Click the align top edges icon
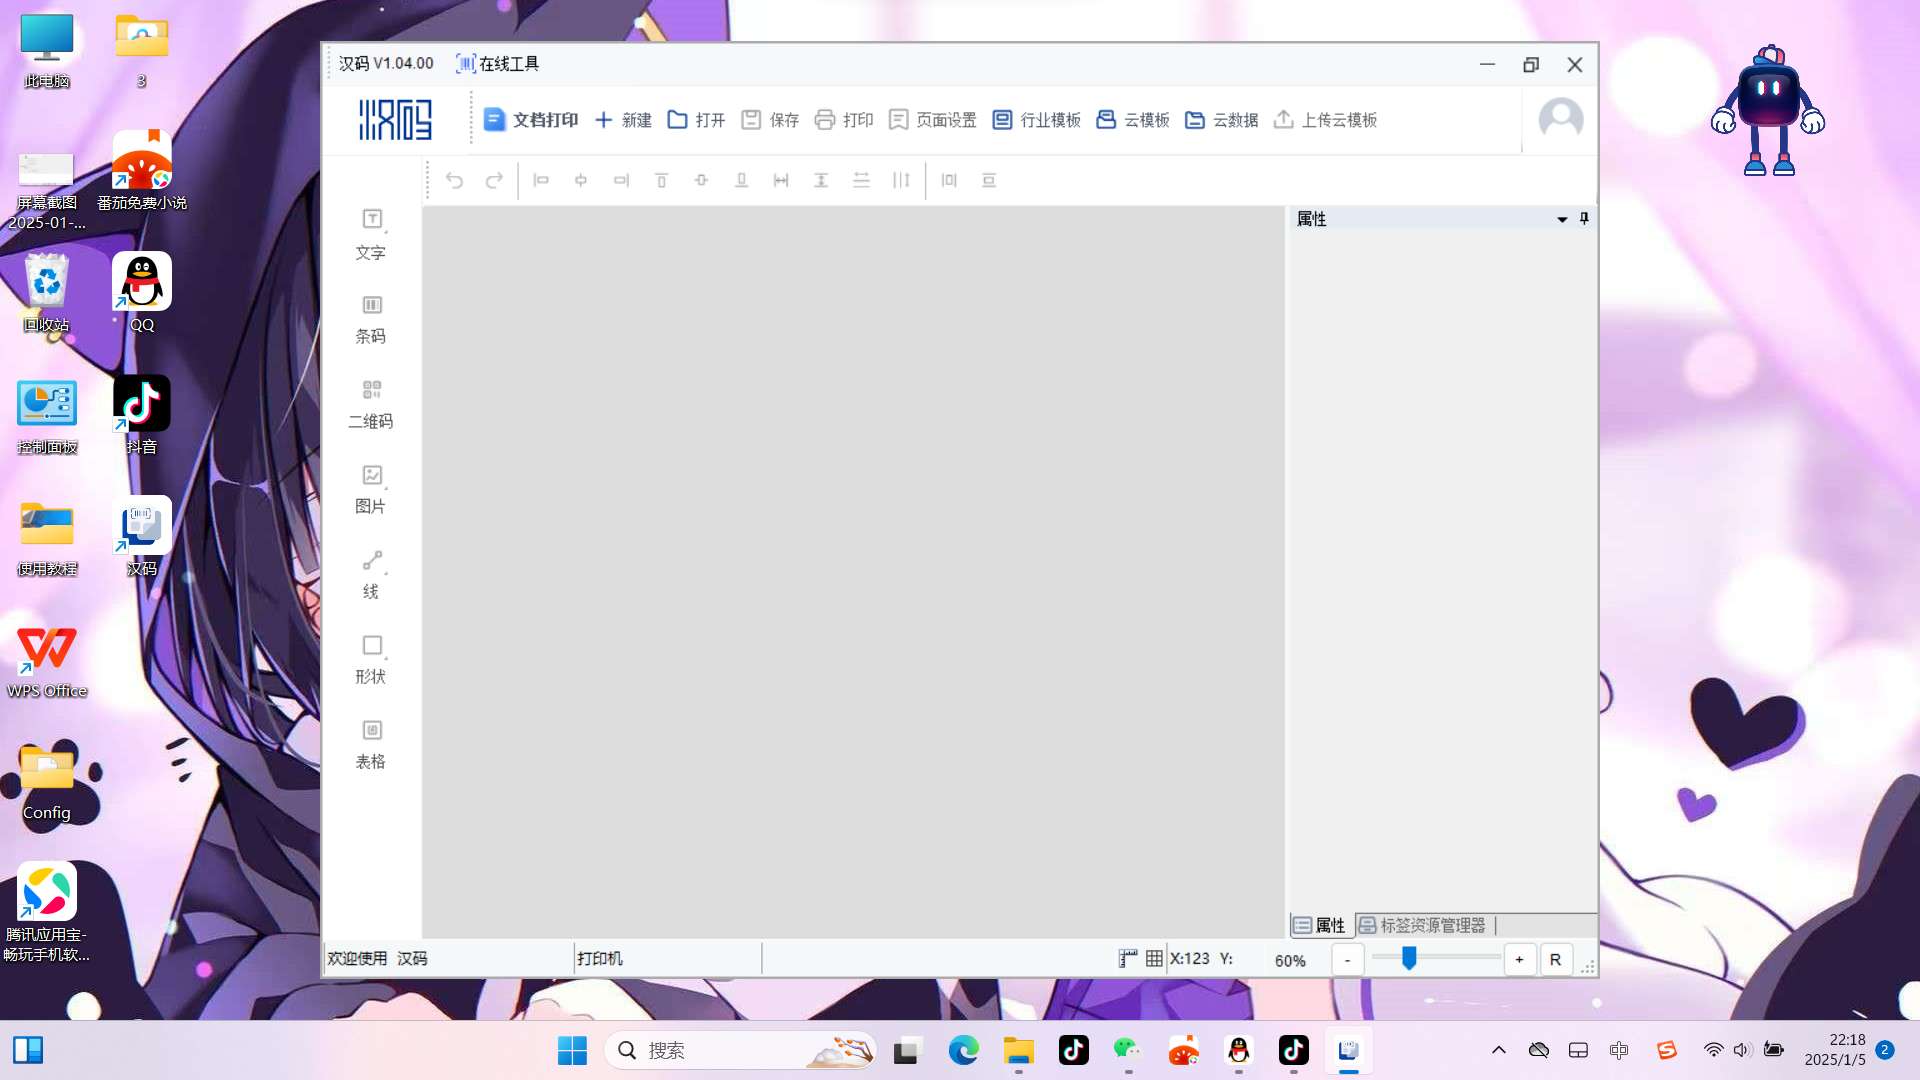Image resolution: width=1920 pixels, height=1080 pixels. pyautogui.click(x=661, y=180)
